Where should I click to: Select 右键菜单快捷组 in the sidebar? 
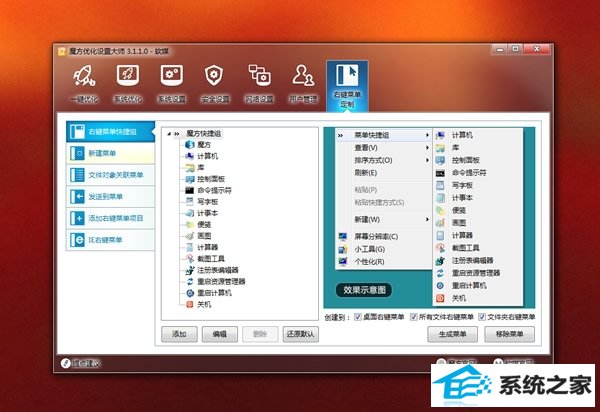pos(110,132)
